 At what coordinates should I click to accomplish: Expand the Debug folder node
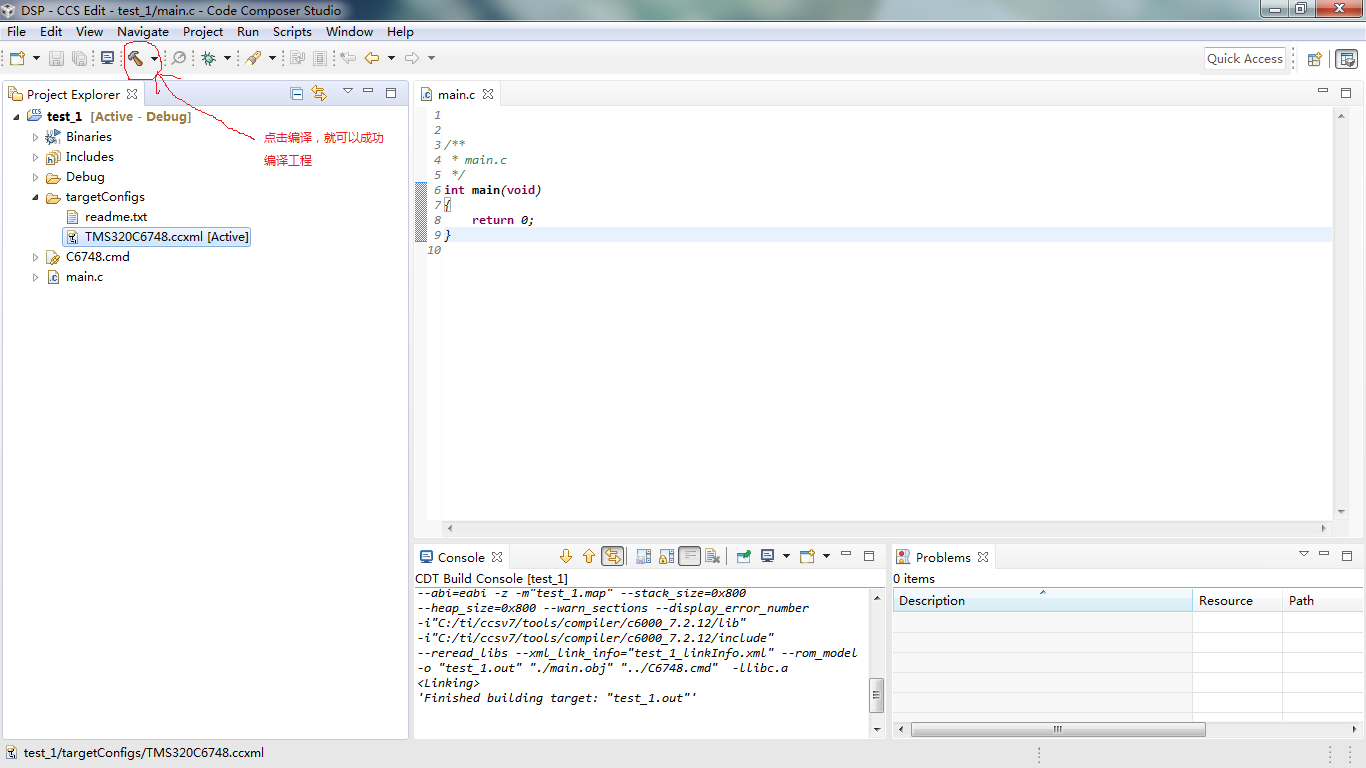35,177
